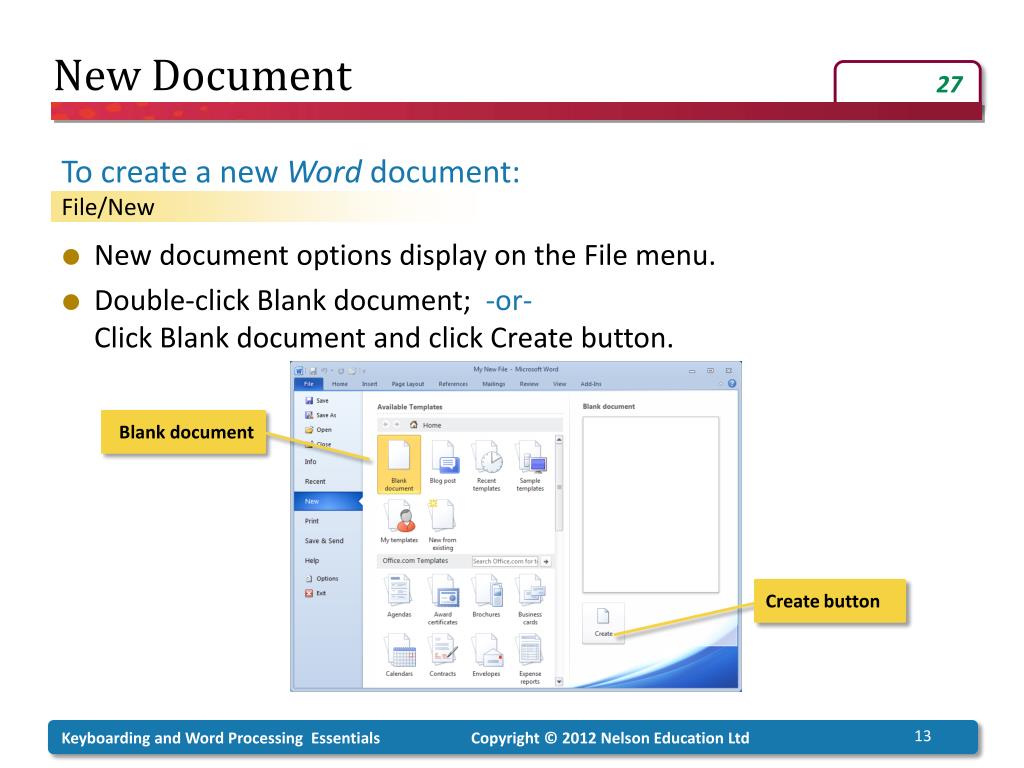This screenshot has height=768, width=1024.
Task: Select Info in the File menu
Action: tap(327, 462)
